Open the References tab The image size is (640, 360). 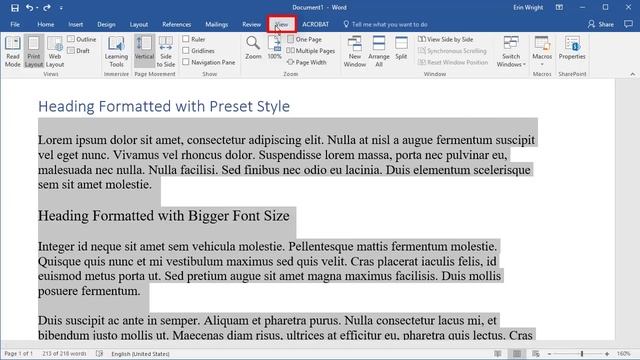point(176,24)
